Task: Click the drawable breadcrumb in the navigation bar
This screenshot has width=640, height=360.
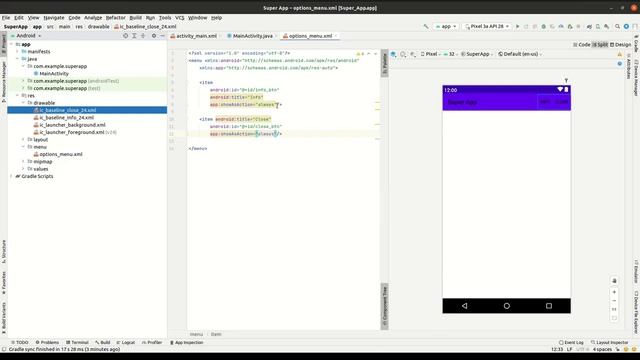Action: click(98, 27)
